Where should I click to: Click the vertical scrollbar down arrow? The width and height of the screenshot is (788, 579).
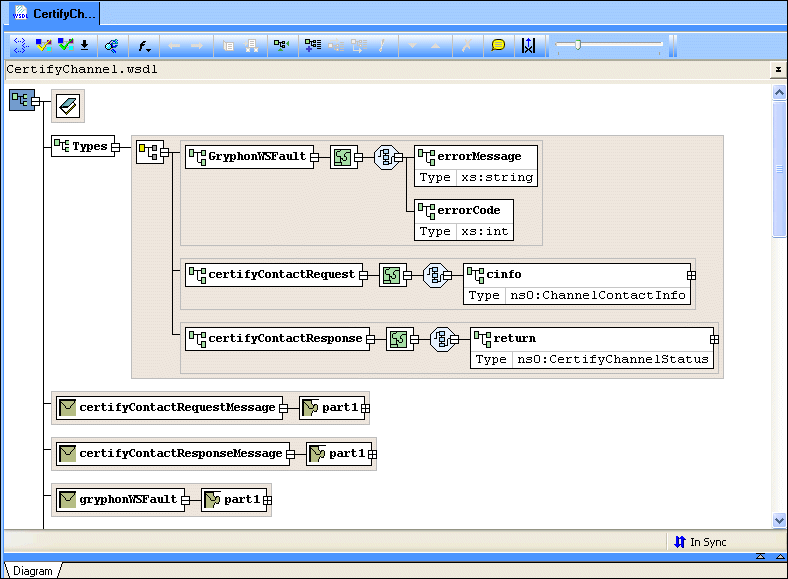[x=779, y=520]
